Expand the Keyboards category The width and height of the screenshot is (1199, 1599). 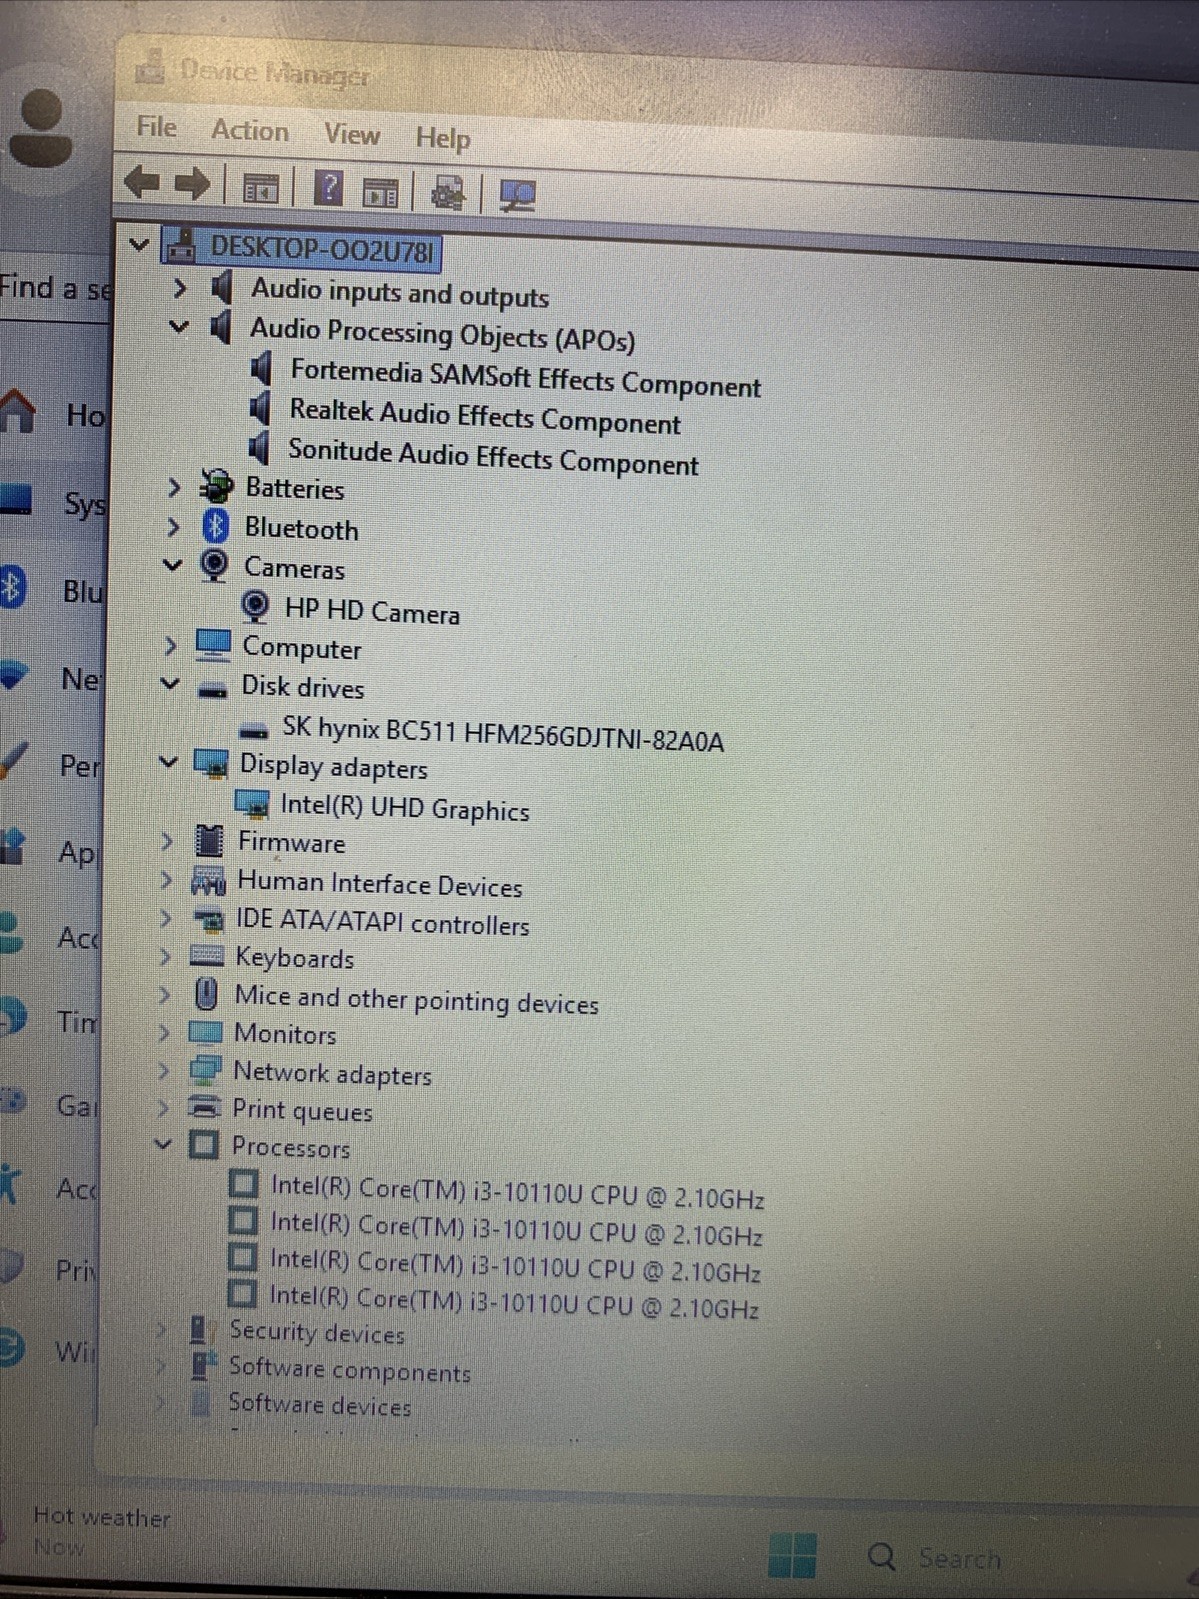pos(165,957)
